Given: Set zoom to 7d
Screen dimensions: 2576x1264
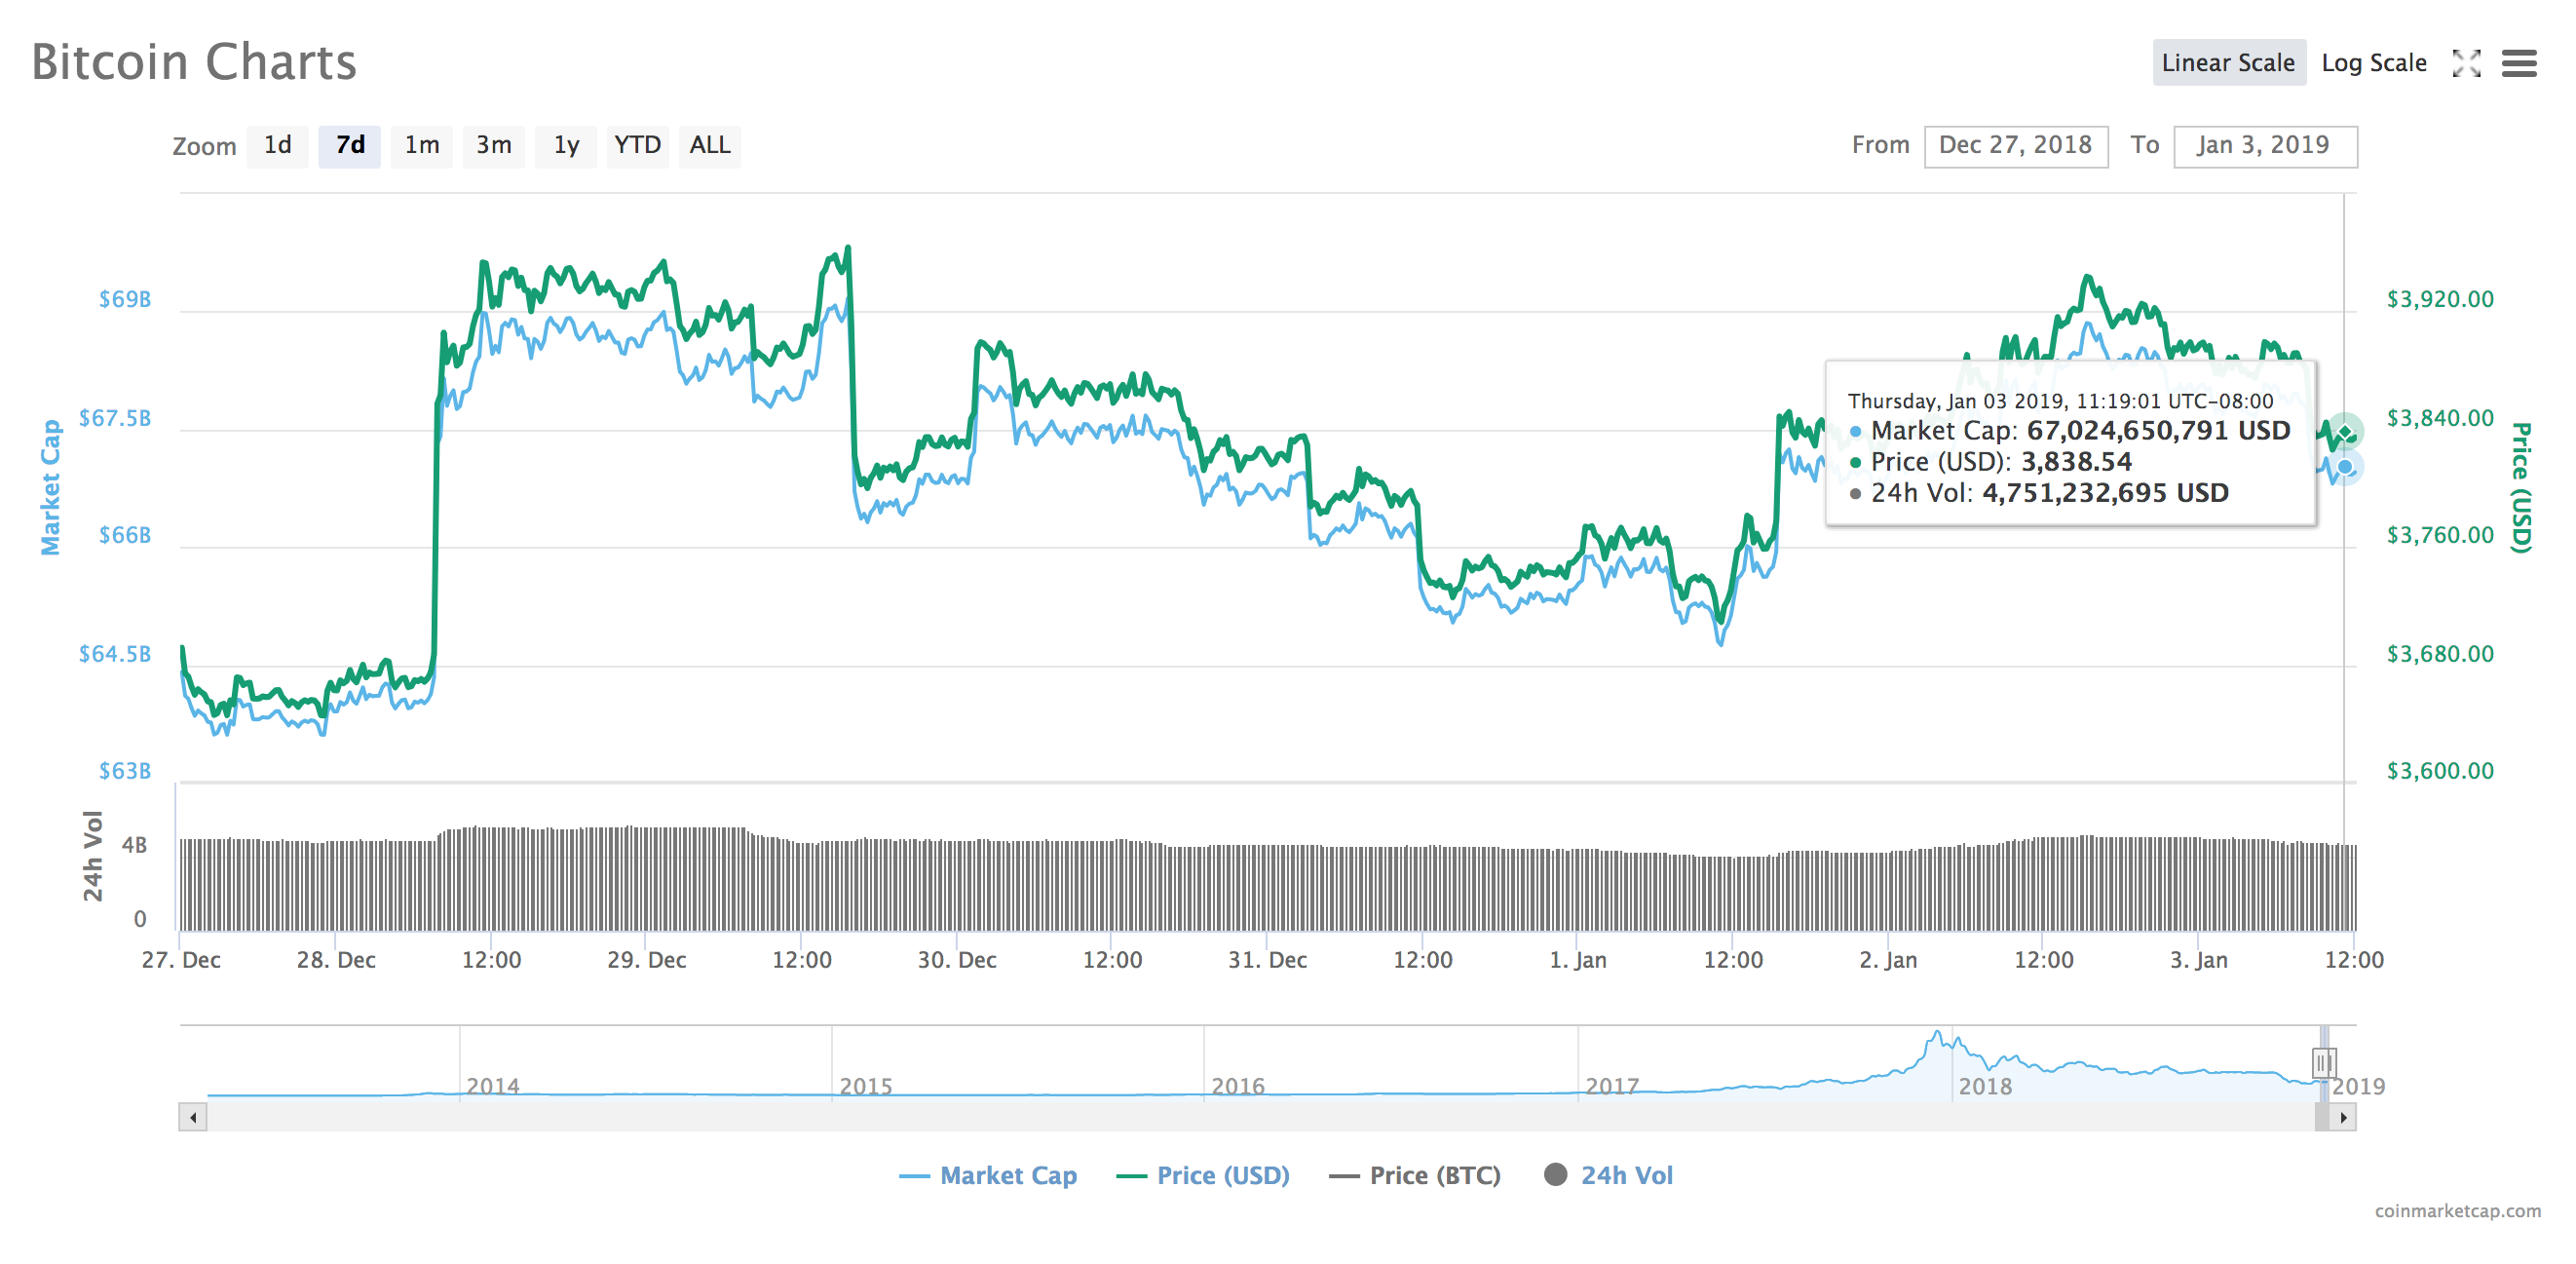Looking at the screenshot, I should pyautogui.click(x=349, y=146).
